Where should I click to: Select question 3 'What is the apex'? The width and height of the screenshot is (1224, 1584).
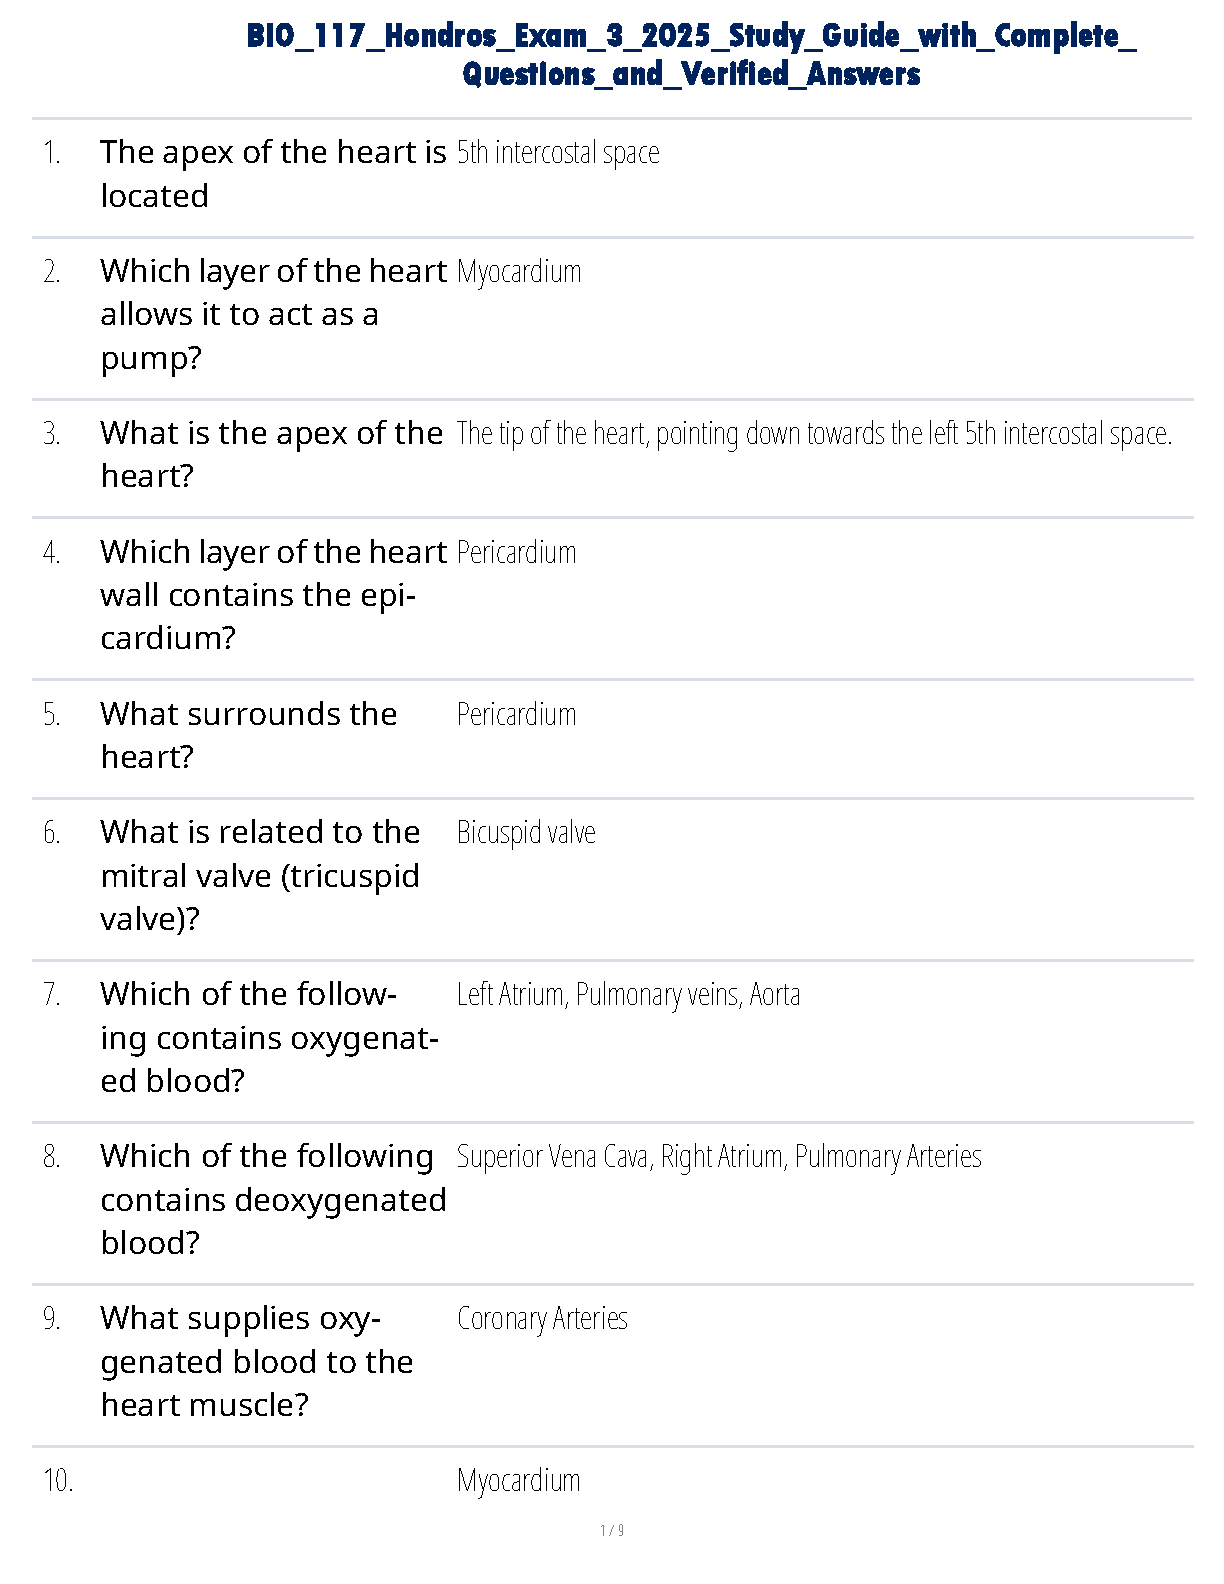coord(271,454)
